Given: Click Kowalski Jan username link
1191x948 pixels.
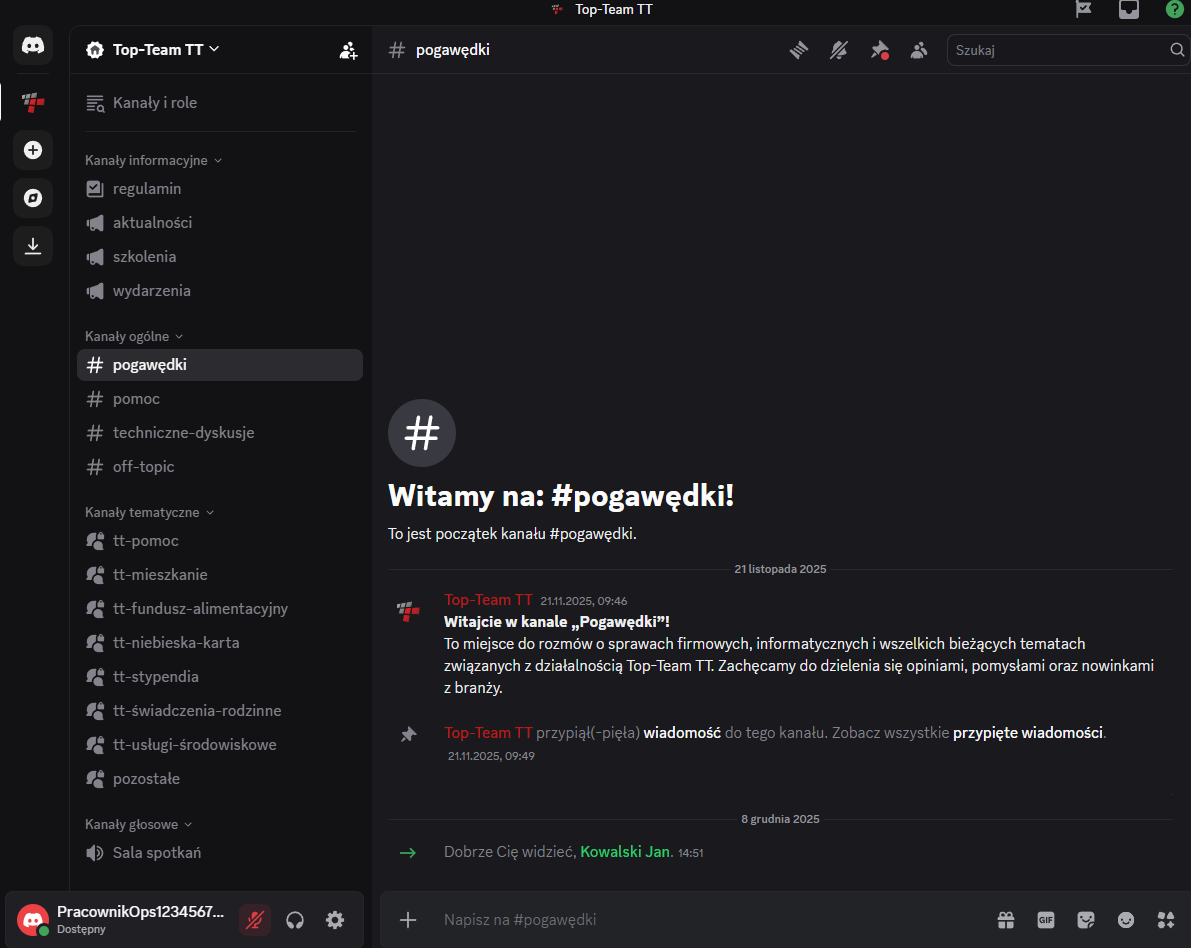Looking at the screenshot, I should click(625, 852).
